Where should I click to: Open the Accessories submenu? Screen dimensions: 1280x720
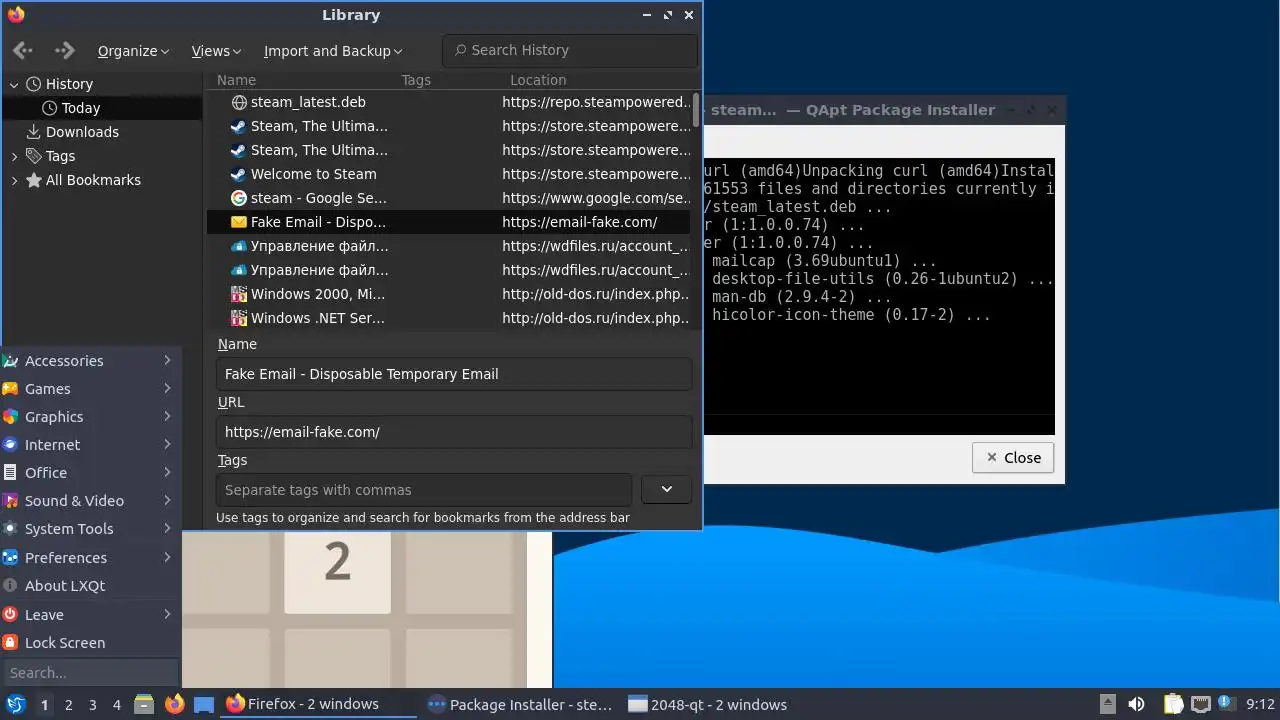point(90,361)
